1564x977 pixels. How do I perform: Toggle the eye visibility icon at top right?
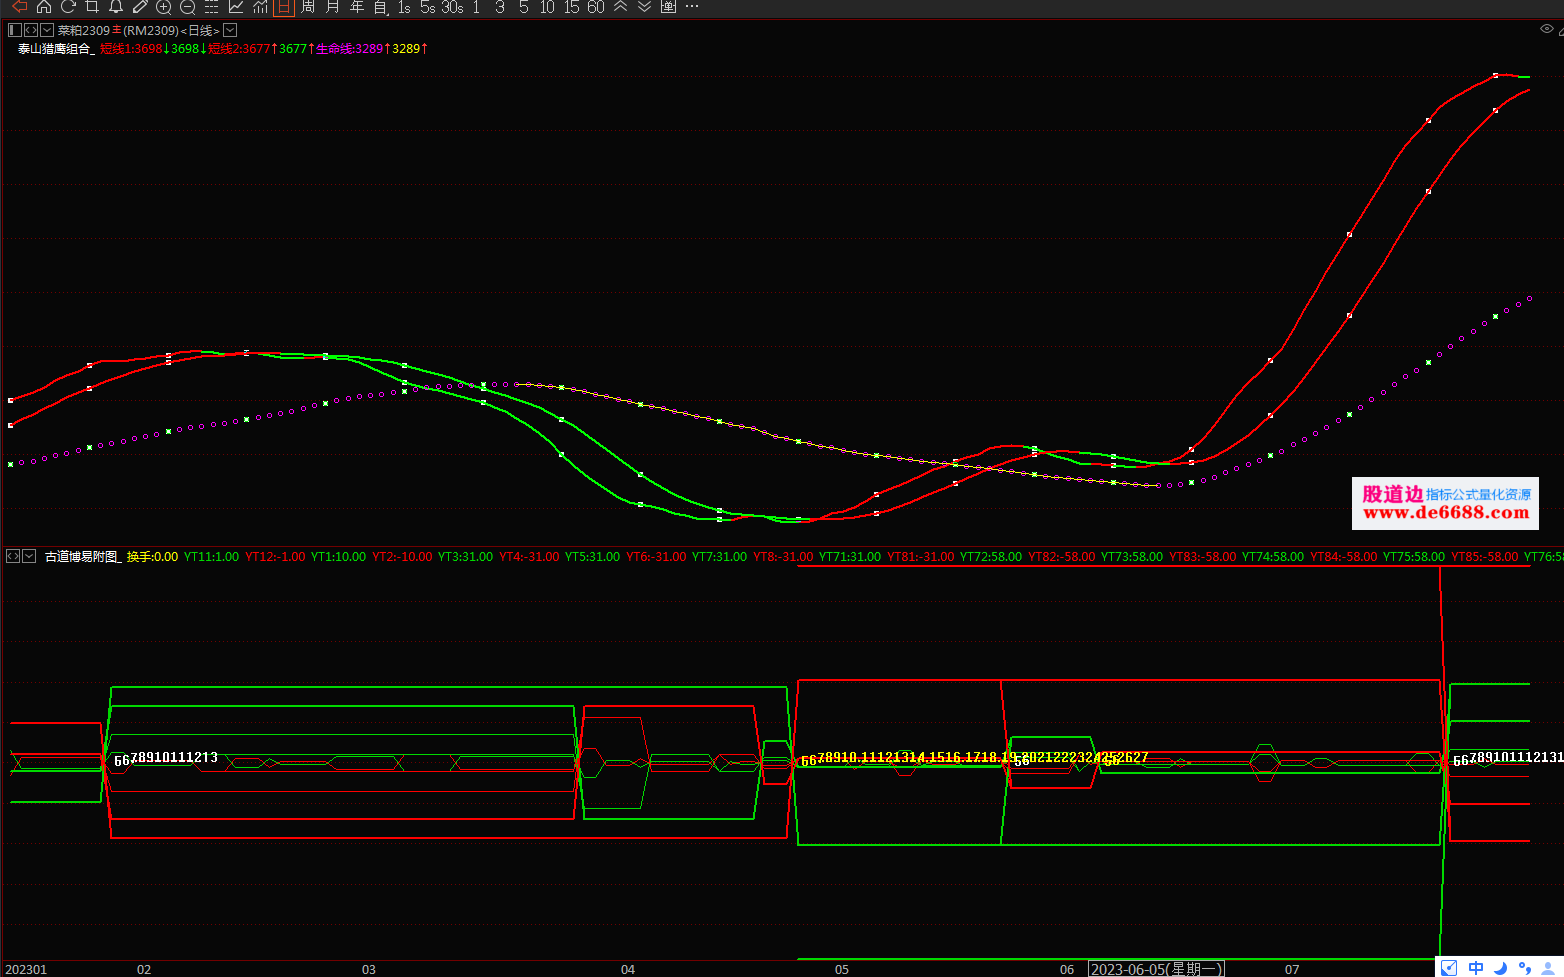[1547, 29]
